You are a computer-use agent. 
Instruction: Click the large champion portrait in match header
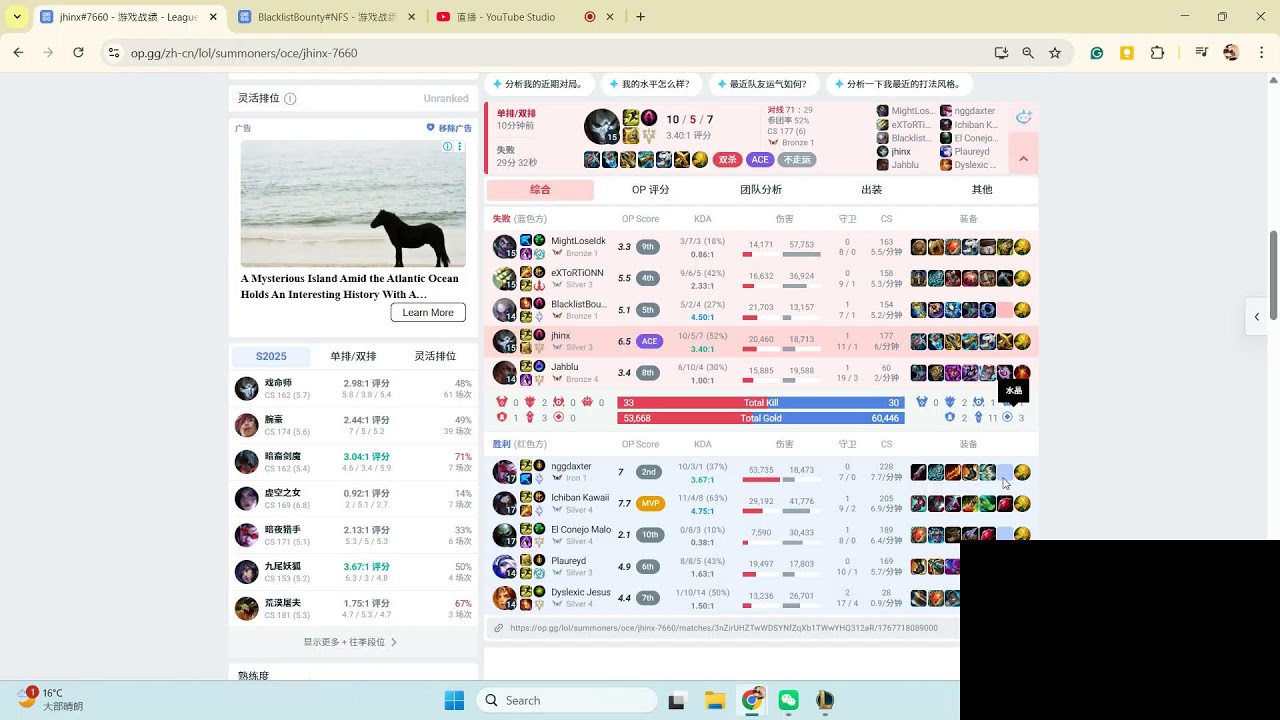pos(602,127)
